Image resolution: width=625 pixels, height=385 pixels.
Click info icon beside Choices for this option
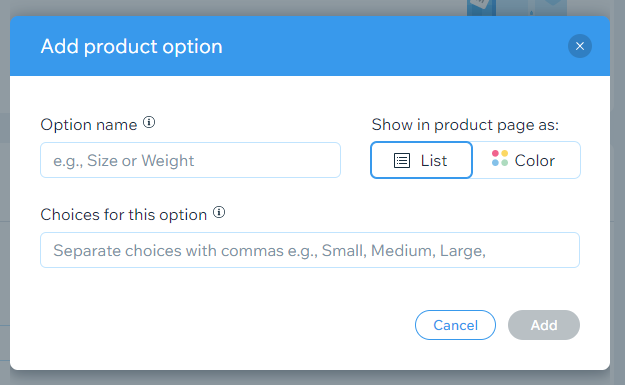[x=219, y=212]
